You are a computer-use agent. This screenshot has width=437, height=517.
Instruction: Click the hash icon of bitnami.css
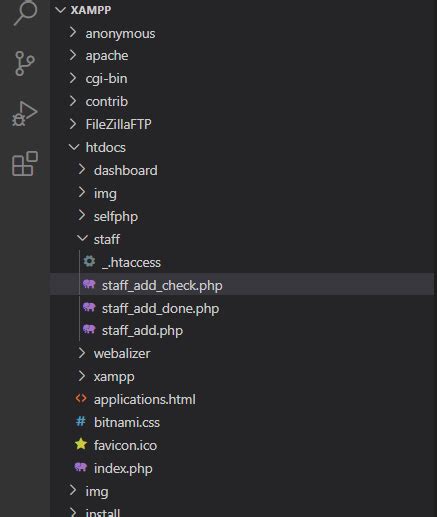(x=81, y=422)
